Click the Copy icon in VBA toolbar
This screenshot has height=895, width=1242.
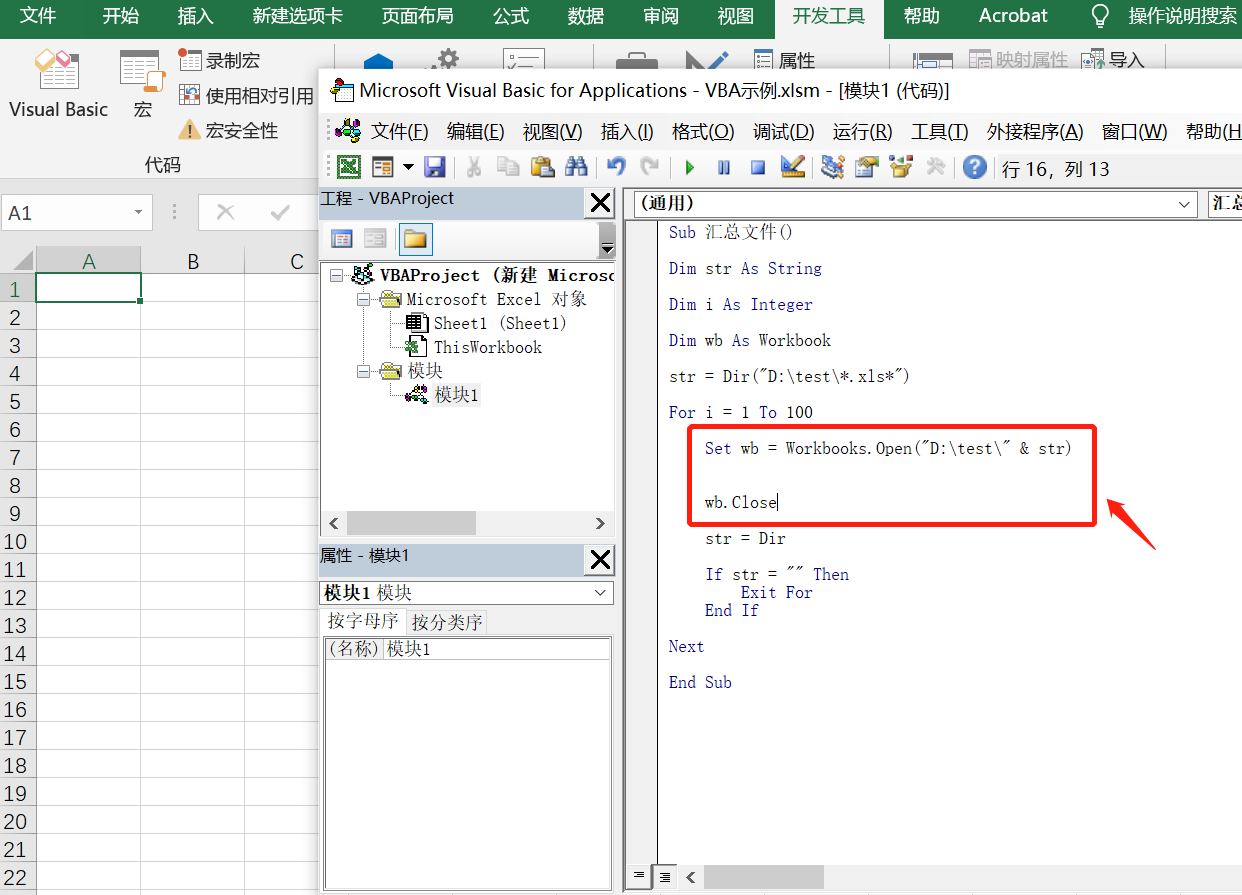(508, 167)
